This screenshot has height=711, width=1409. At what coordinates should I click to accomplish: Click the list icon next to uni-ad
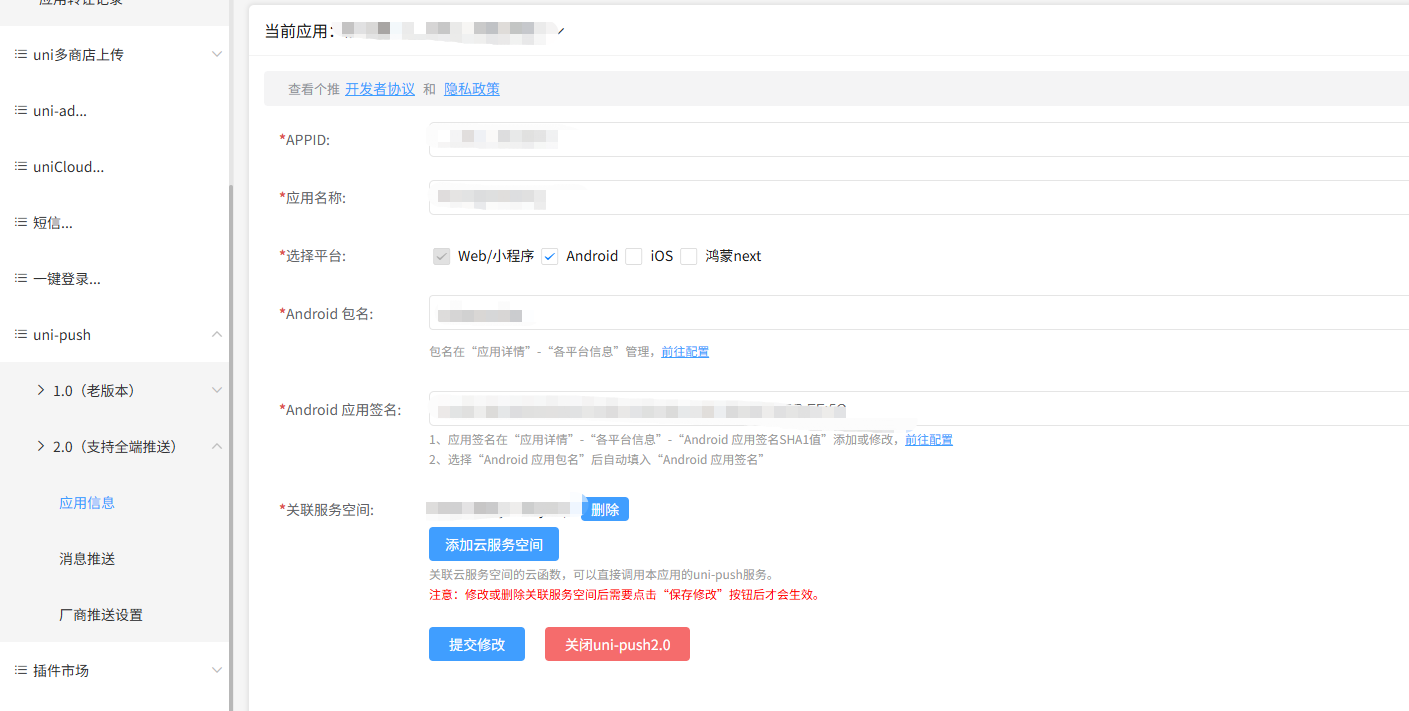point(20,111)
